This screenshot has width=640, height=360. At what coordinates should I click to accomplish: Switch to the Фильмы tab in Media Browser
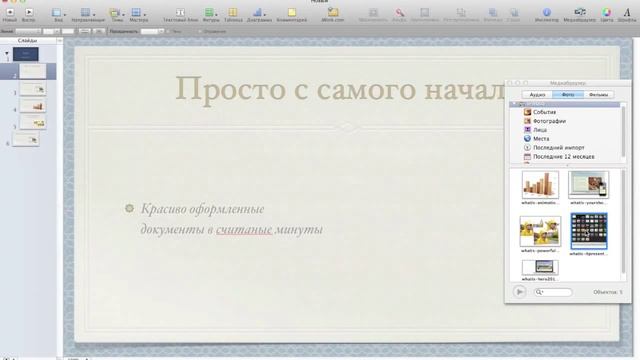point(599,95)
